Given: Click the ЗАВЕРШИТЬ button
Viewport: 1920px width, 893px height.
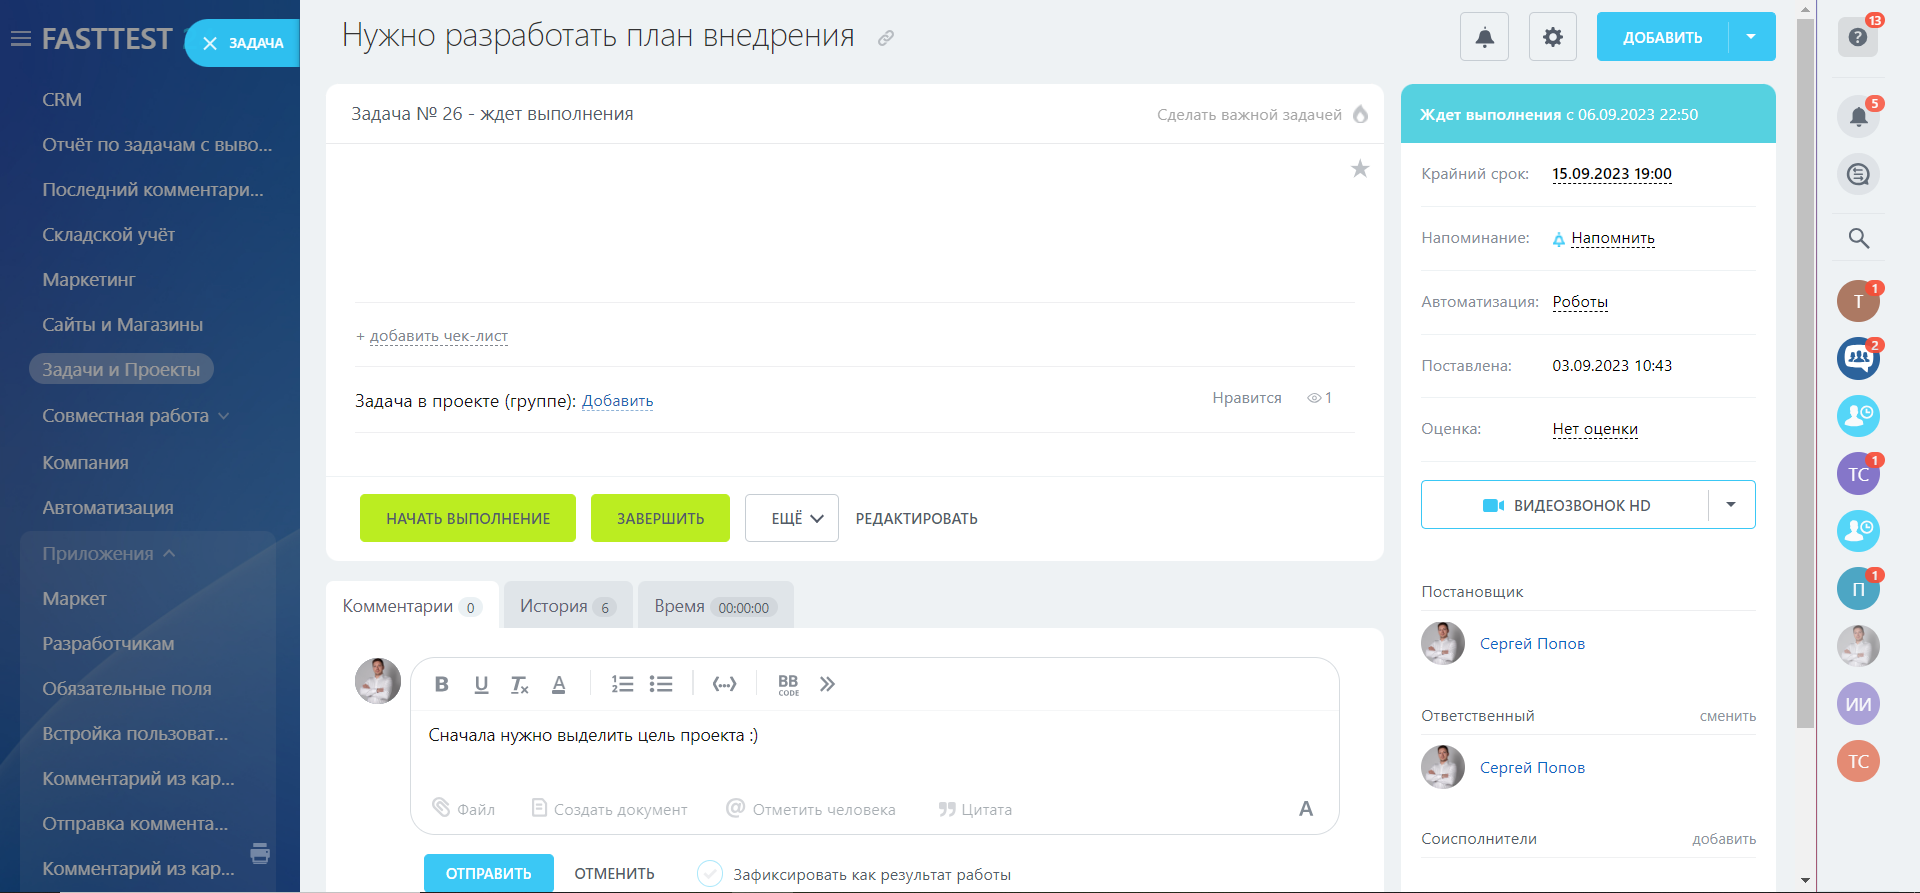Looking at the screenshot, I should point(660,518).
